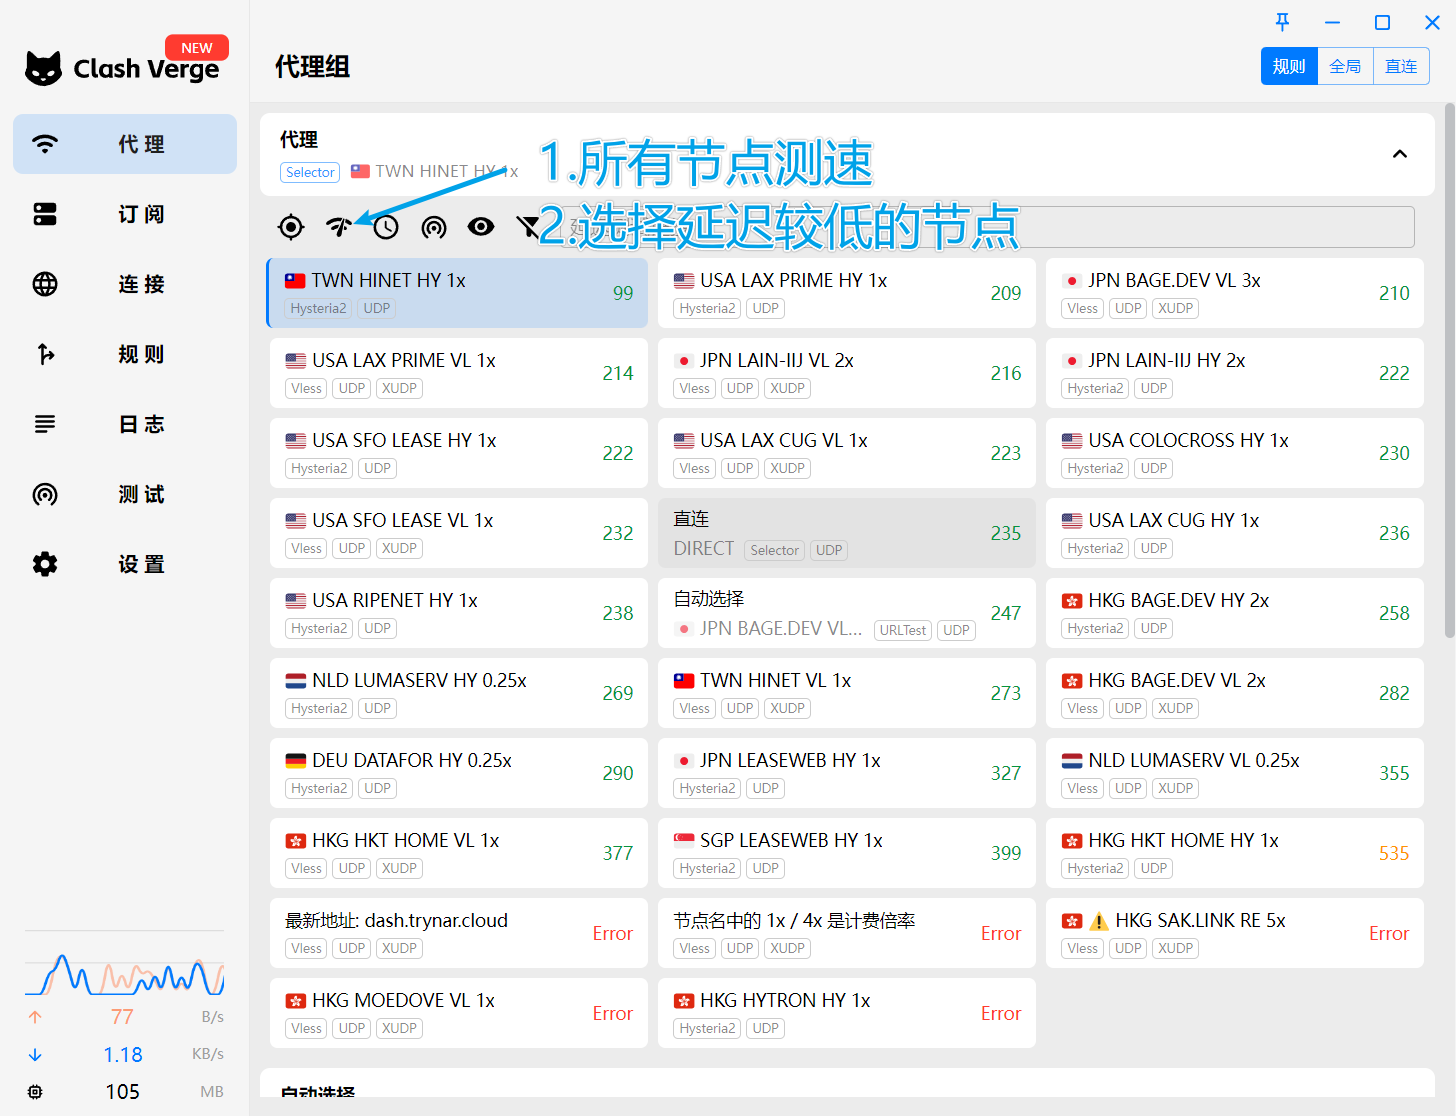This screenshot has width=1456, height=1116.
Task: Click the test URL broadcast icon
Action: (x=433, y=227)
